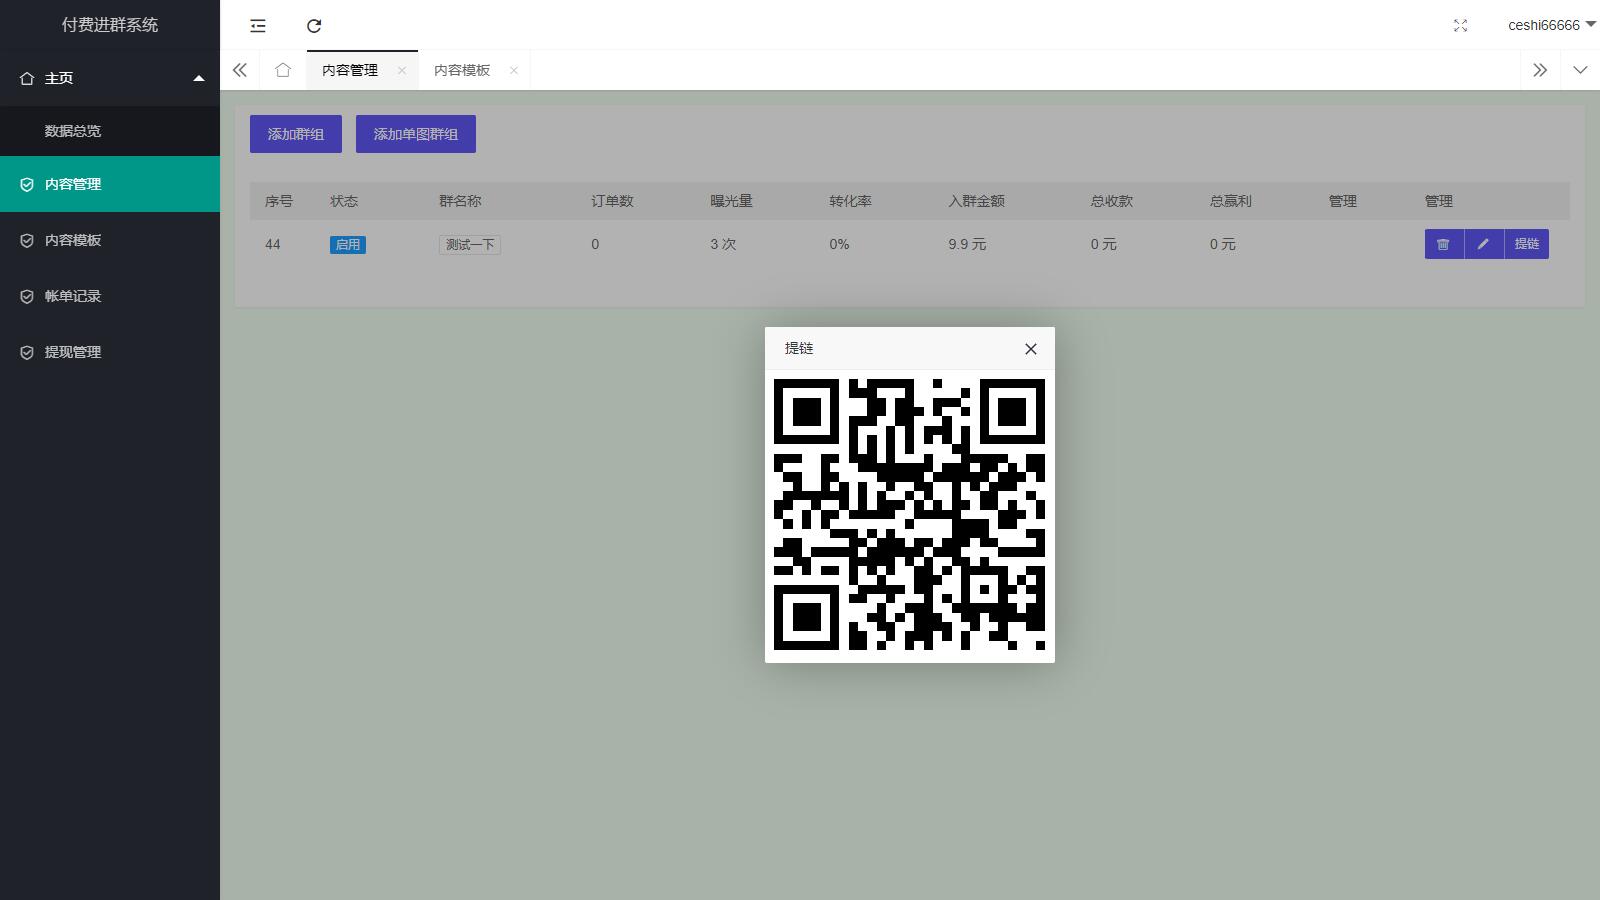Click the 曝光量 column header

click(x=731, y=201)
